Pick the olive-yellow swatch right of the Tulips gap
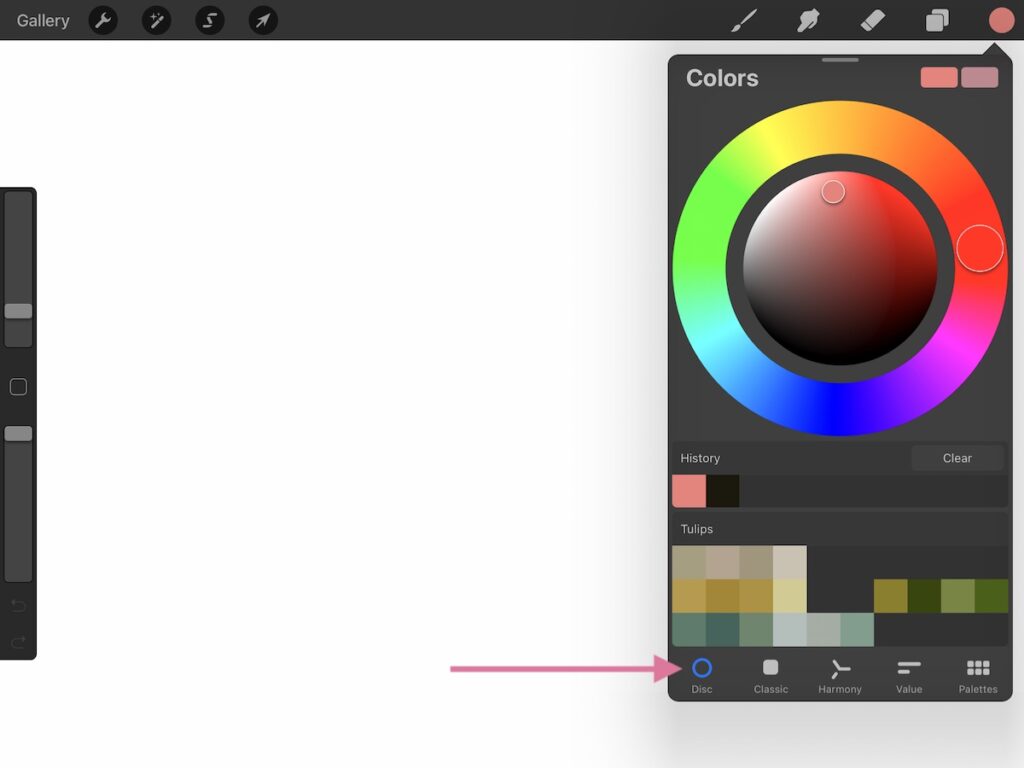 tap(891, 596)
